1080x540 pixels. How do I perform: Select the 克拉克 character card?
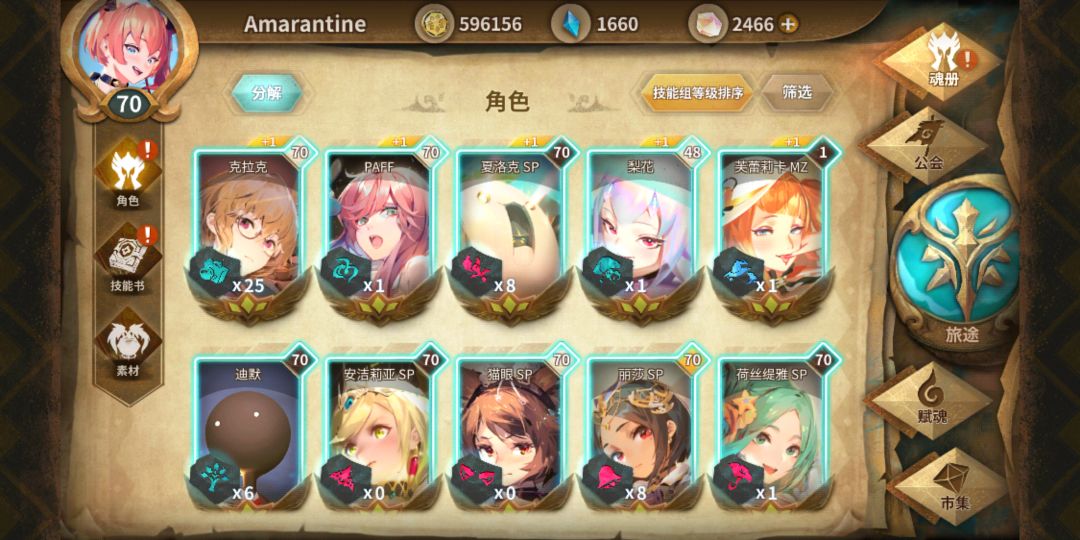coord(249,226)
